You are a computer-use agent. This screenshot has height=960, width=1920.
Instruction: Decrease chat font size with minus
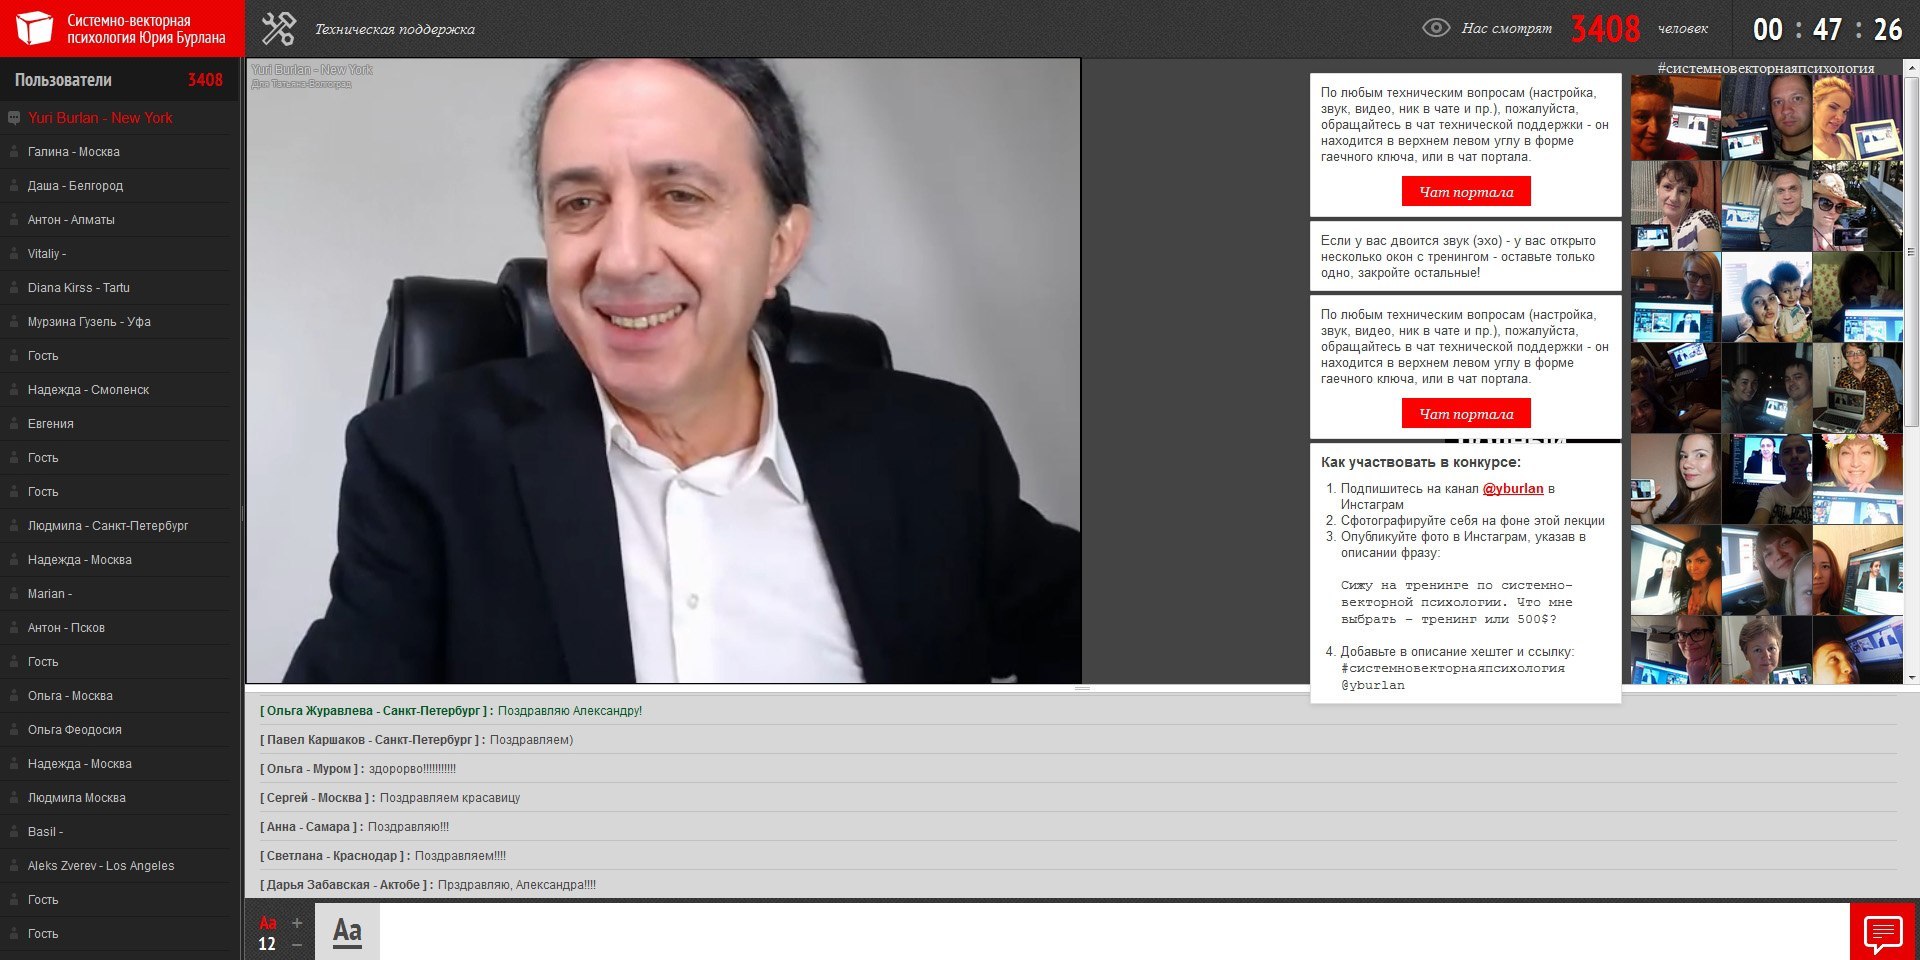(297, 944)
